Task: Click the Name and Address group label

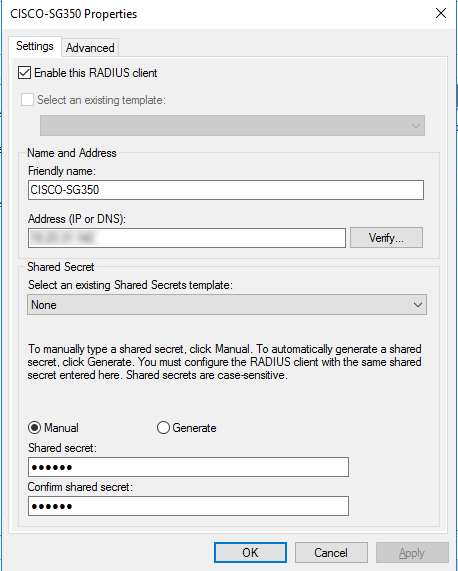Action: click(72, 153)
